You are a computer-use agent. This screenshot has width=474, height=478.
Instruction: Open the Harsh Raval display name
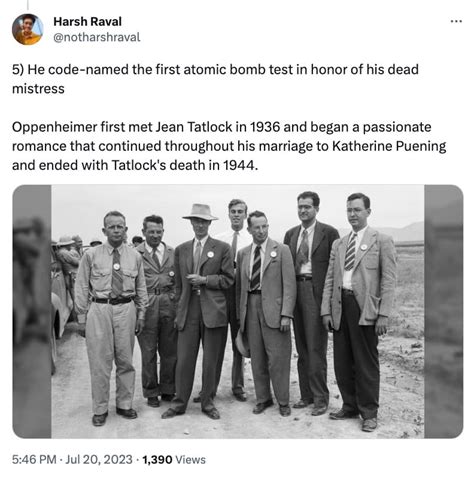87,22
